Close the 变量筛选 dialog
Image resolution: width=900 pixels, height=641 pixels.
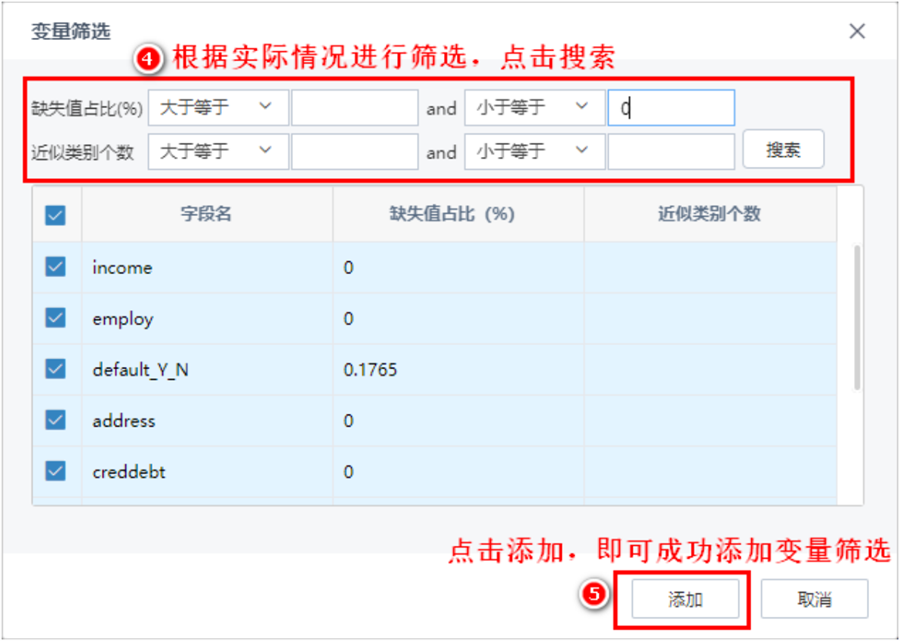pos(857,31)
